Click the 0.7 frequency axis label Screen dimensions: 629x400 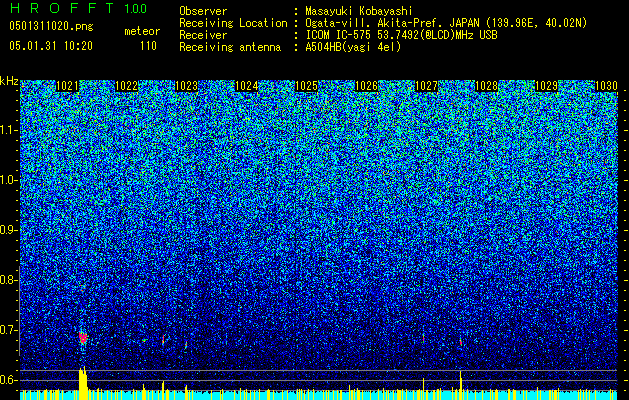[8, 330]
